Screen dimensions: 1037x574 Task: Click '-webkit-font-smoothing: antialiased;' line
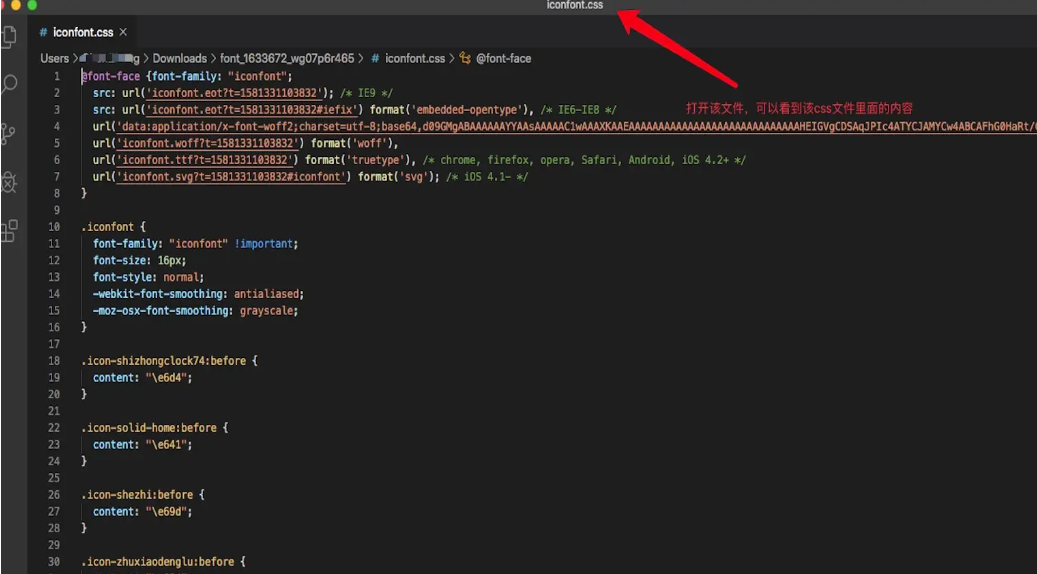pos(198,294)
